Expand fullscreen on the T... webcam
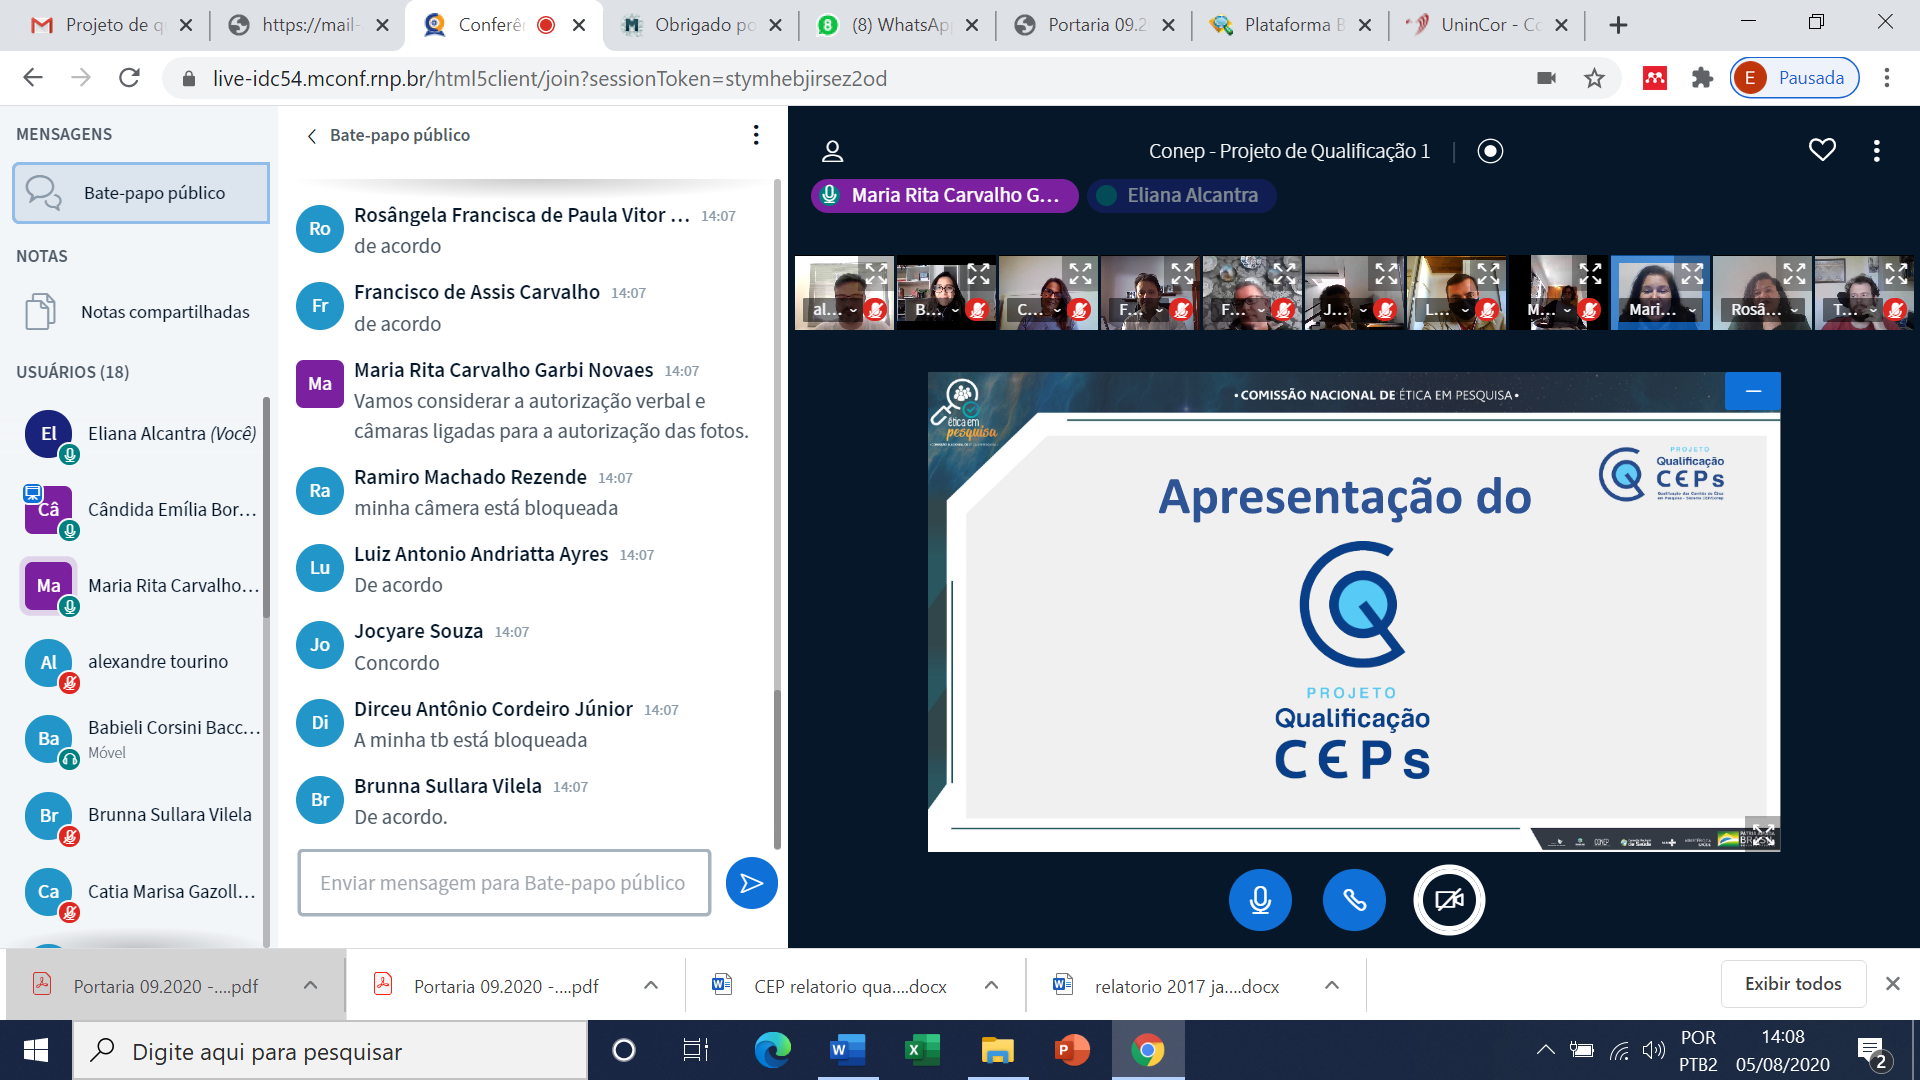The width and height of the screenshot is (1920, 1080). 1896,273
